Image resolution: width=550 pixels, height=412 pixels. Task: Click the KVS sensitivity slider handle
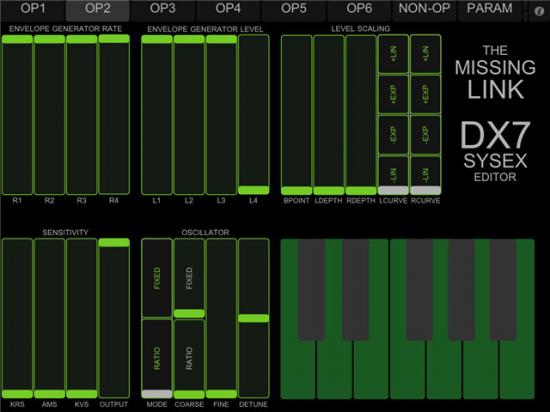[x=82, y=394]
